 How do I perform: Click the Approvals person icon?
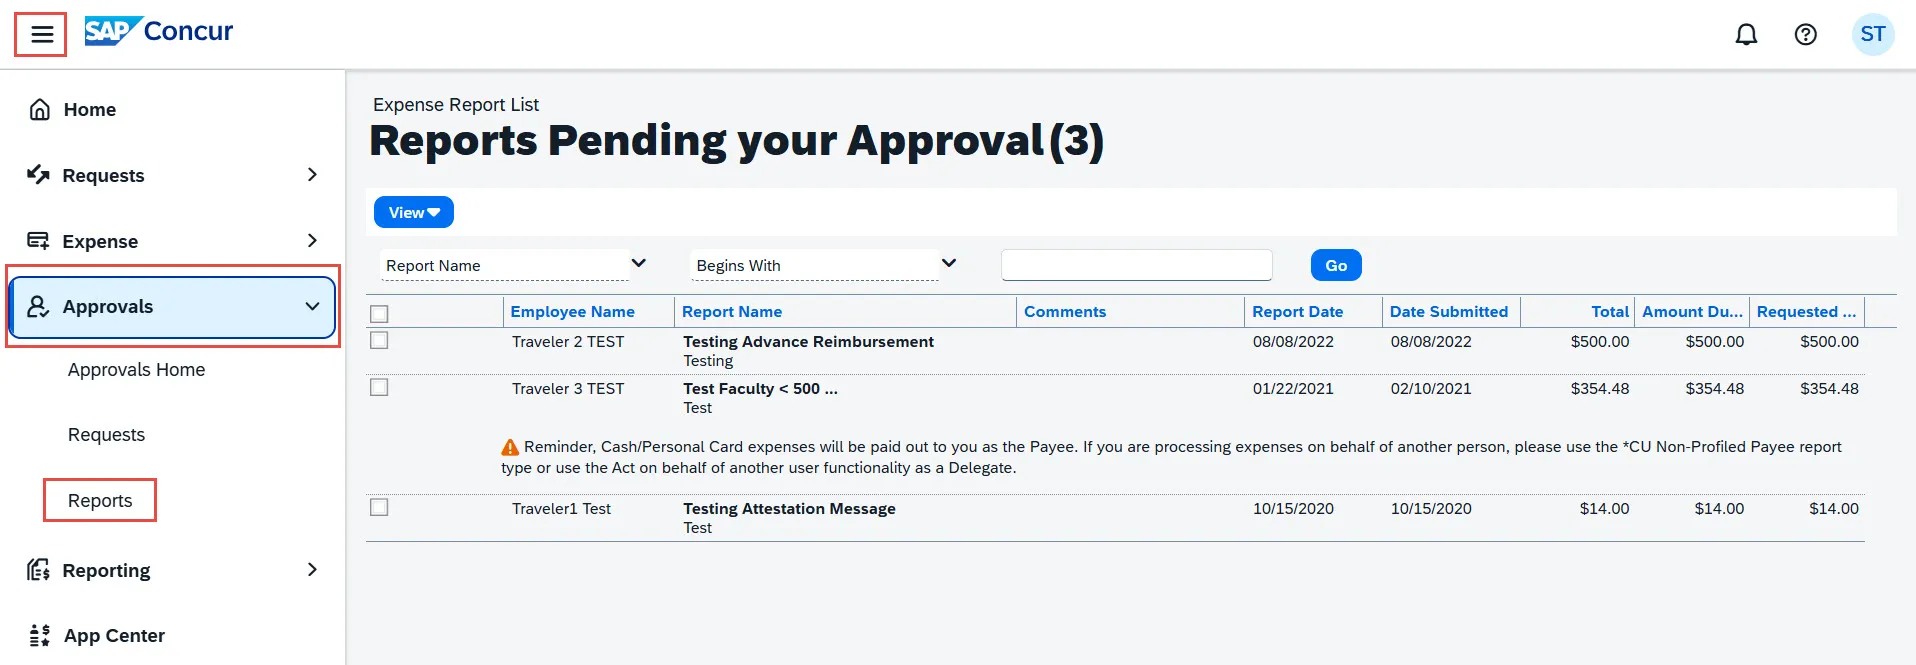pos(38,306)
